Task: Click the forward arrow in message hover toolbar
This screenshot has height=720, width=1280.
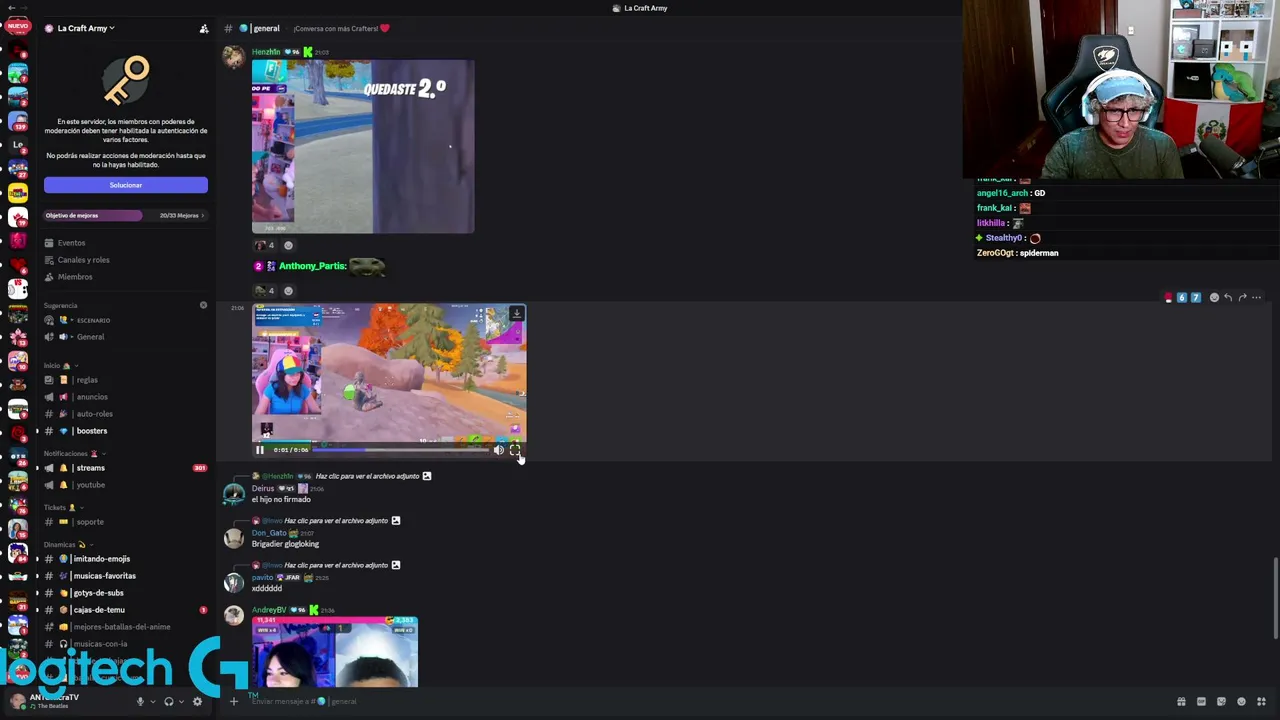Action: click(1242, 298)
